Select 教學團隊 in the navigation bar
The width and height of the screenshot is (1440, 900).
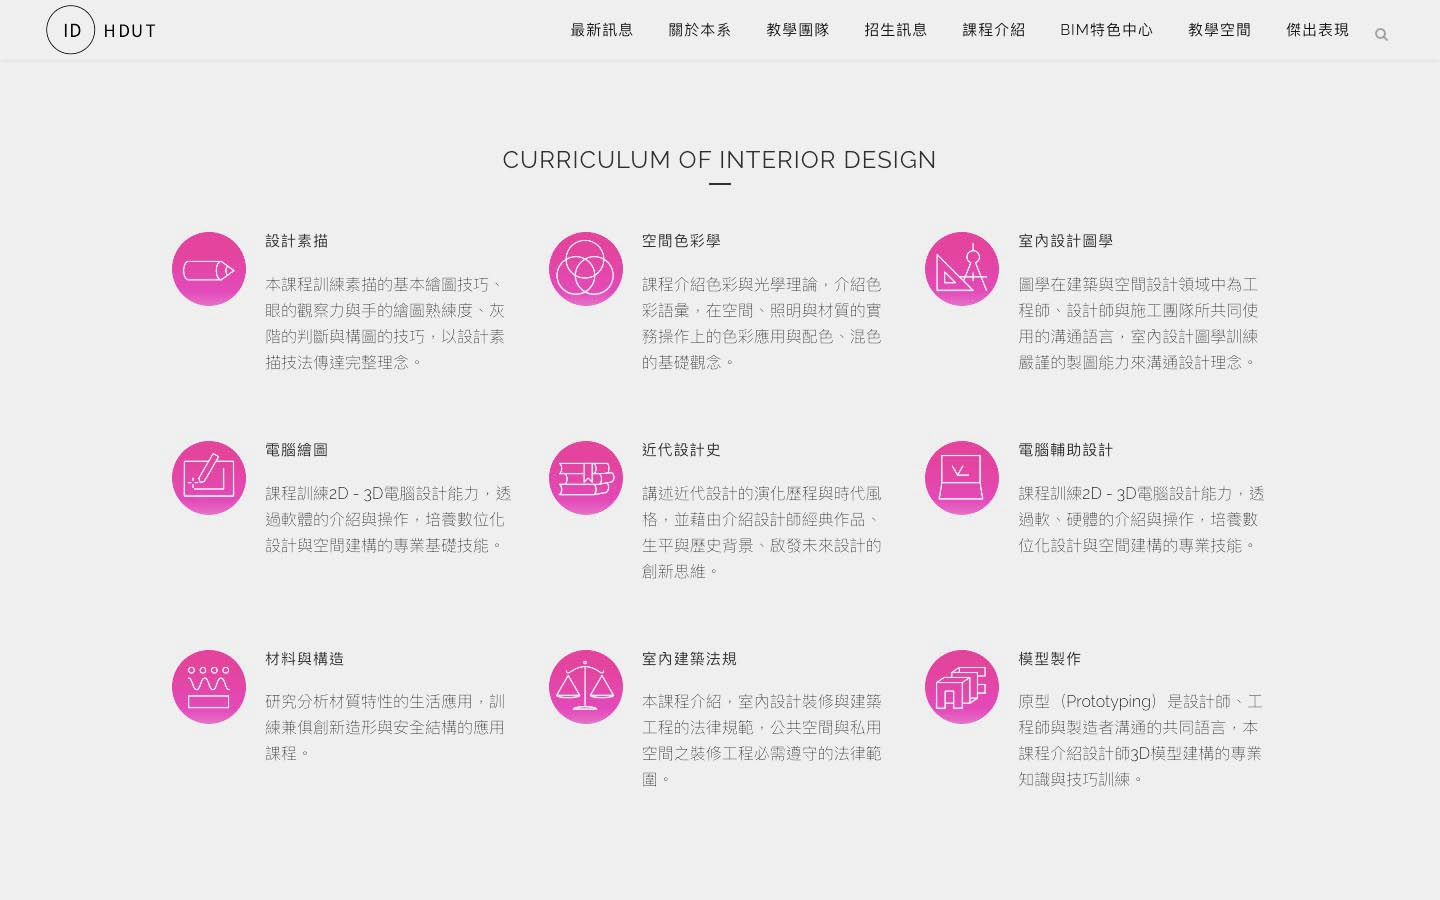tap(797, 30)
